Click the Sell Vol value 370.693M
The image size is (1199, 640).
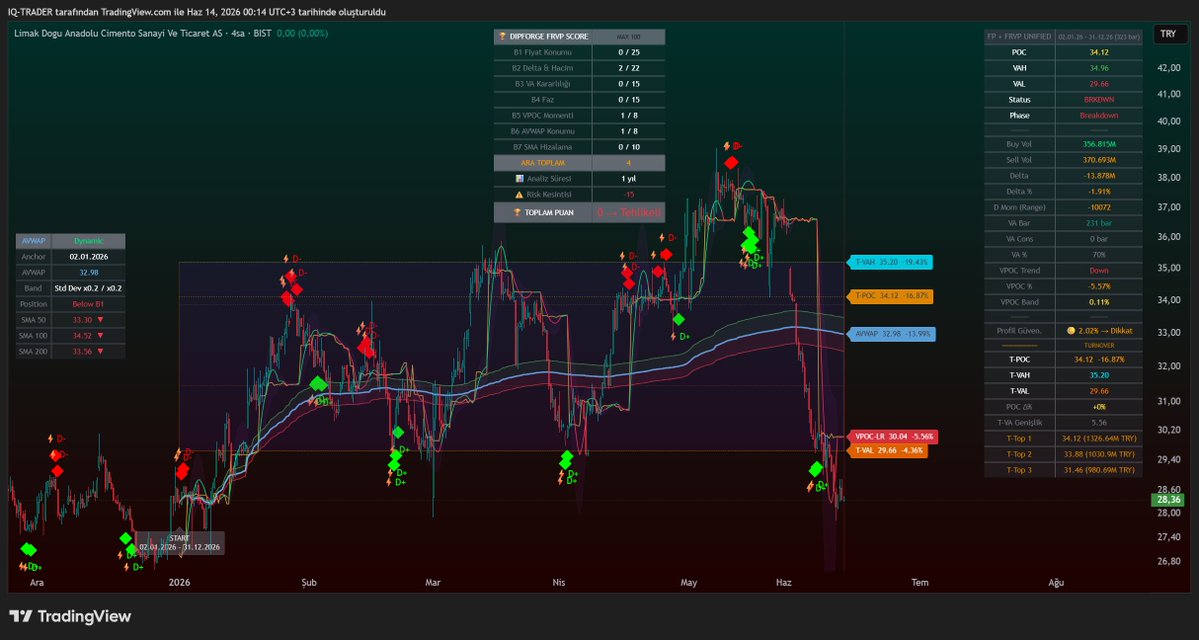point(1098,160)
